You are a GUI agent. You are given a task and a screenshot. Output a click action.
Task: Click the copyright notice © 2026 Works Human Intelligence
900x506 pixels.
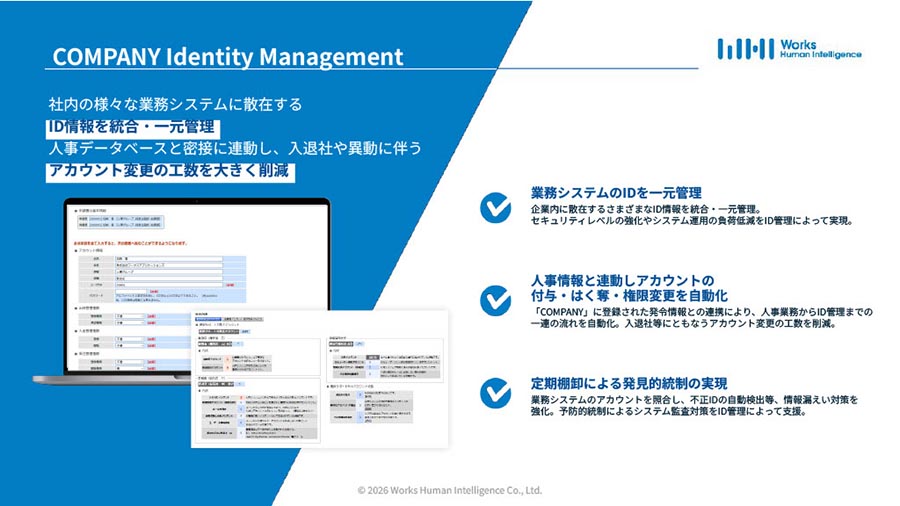(449, 491)
